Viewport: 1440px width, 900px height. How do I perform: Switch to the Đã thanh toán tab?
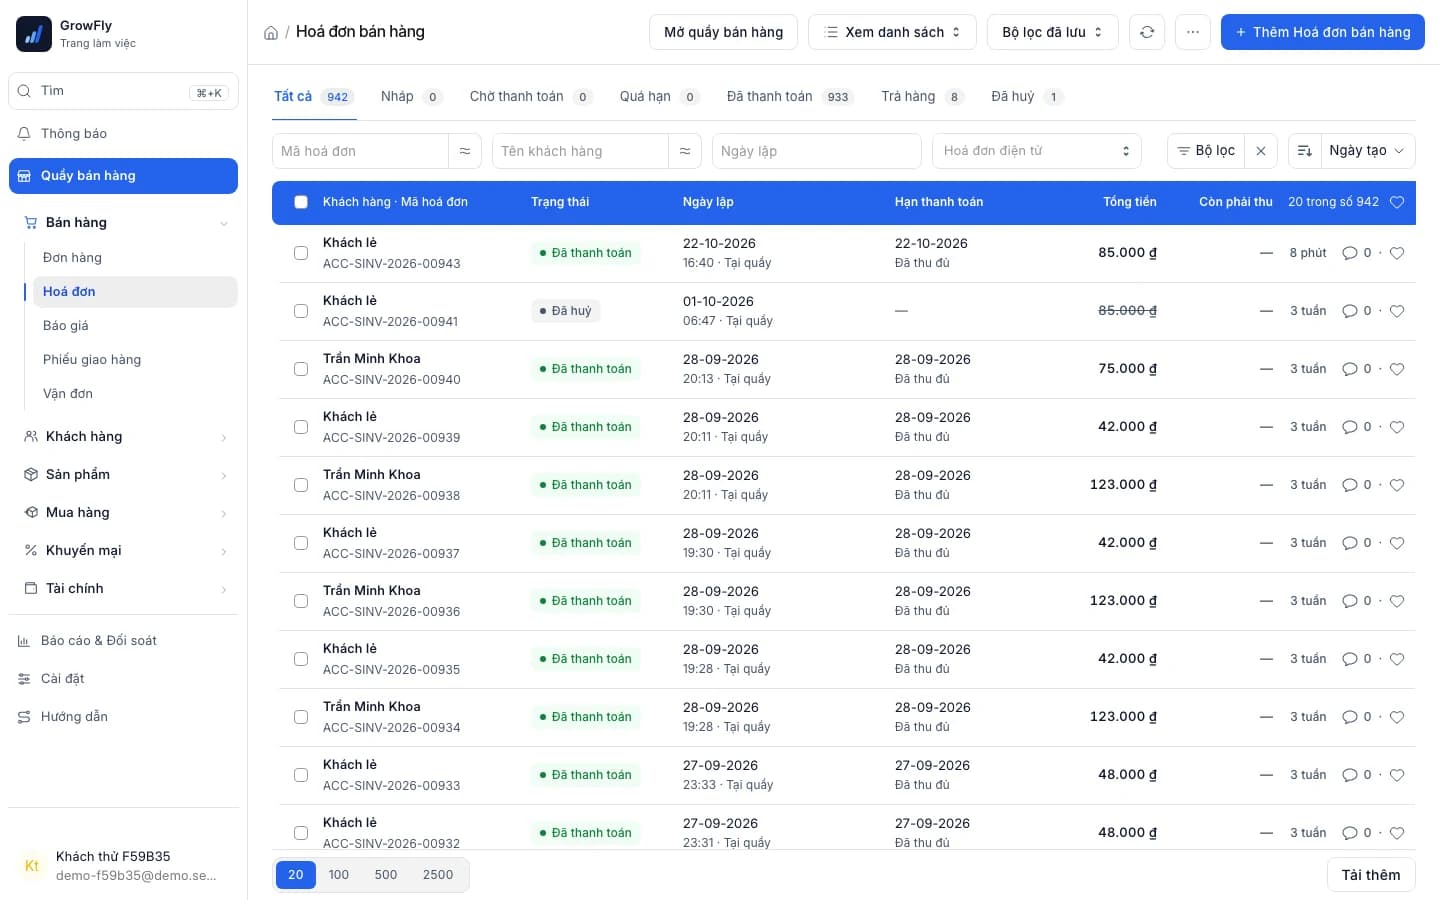point(789,97)
